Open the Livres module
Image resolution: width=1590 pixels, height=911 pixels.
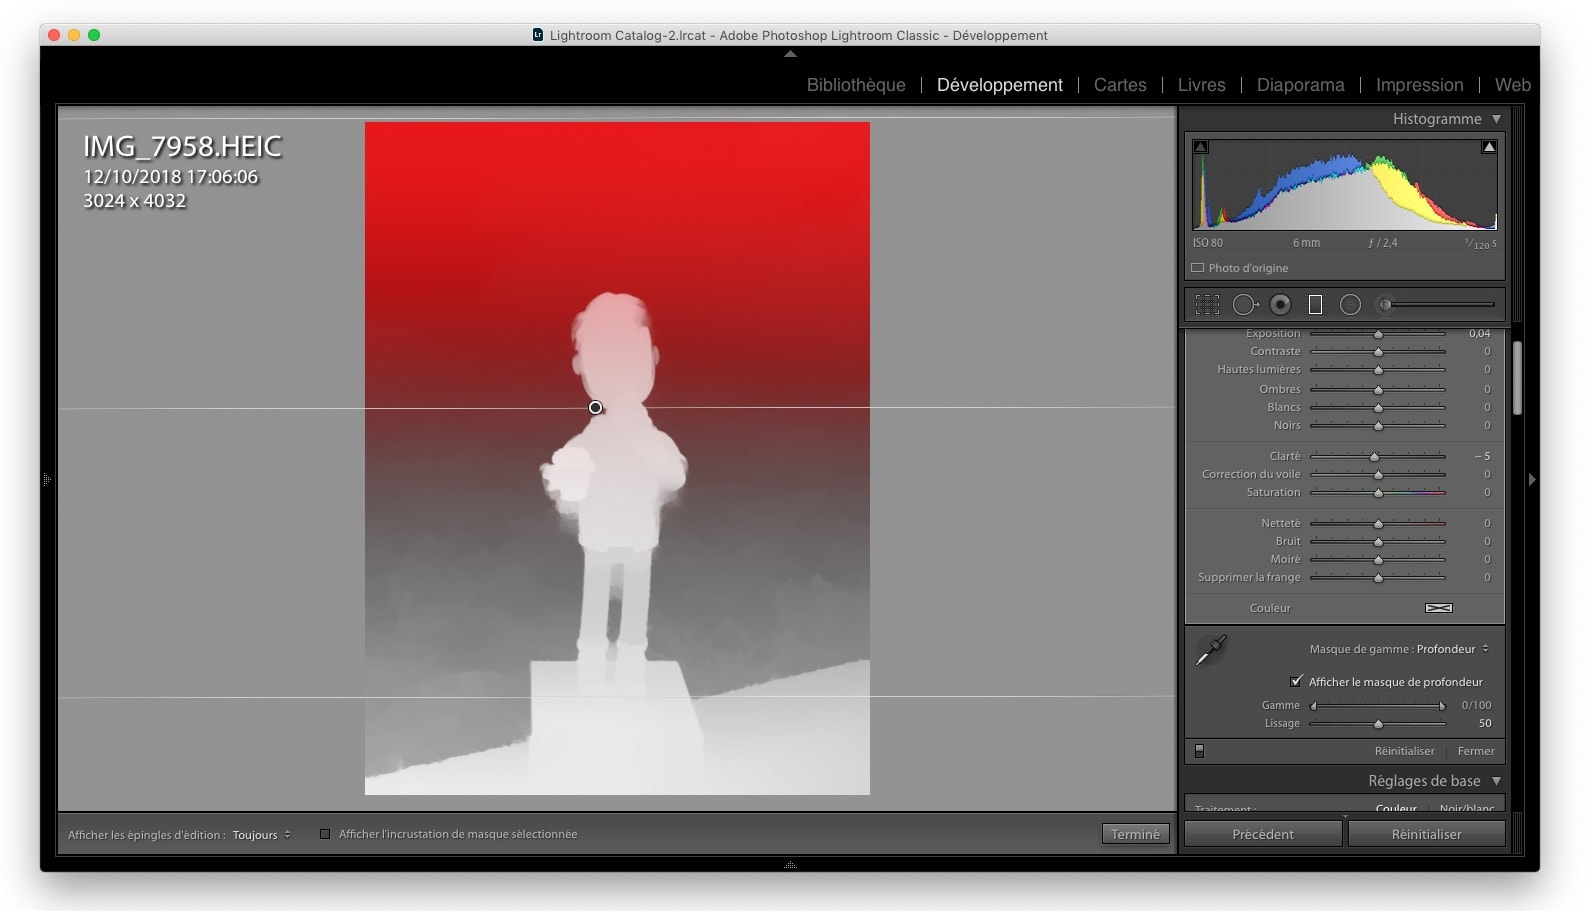[x=1201, y=85]
